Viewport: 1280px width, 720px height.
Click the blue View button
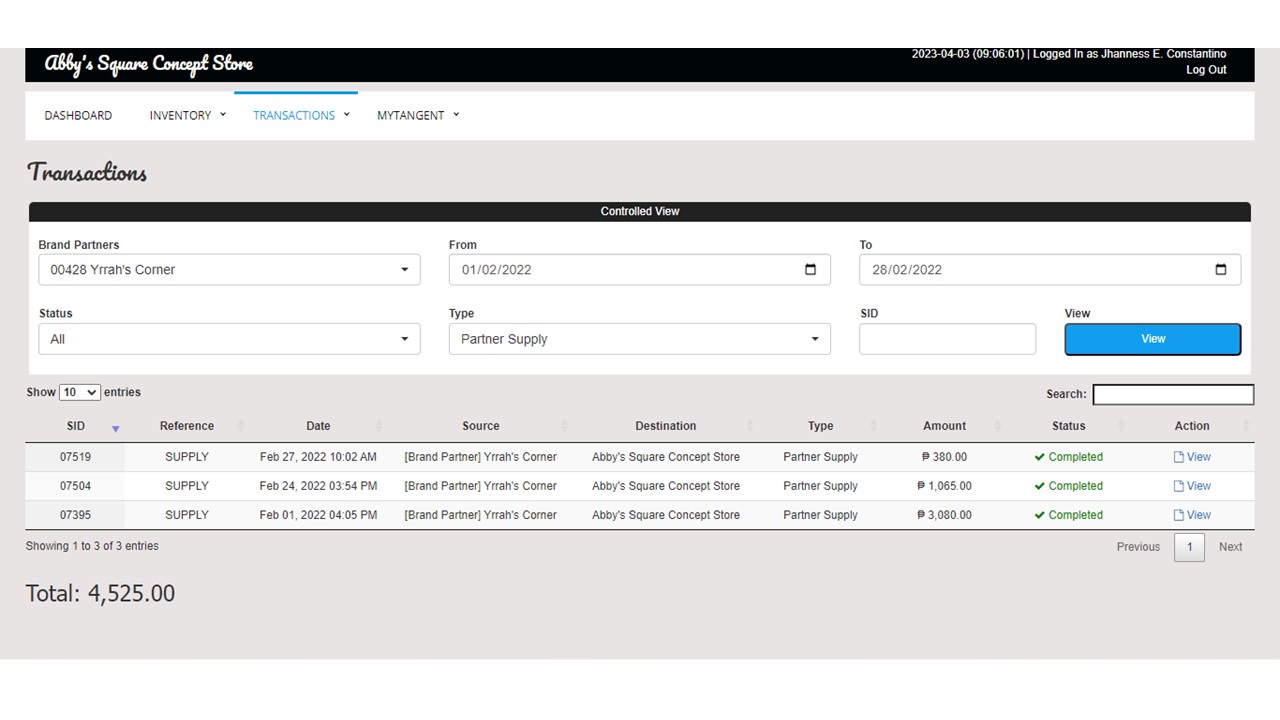tap(1153, 339)
